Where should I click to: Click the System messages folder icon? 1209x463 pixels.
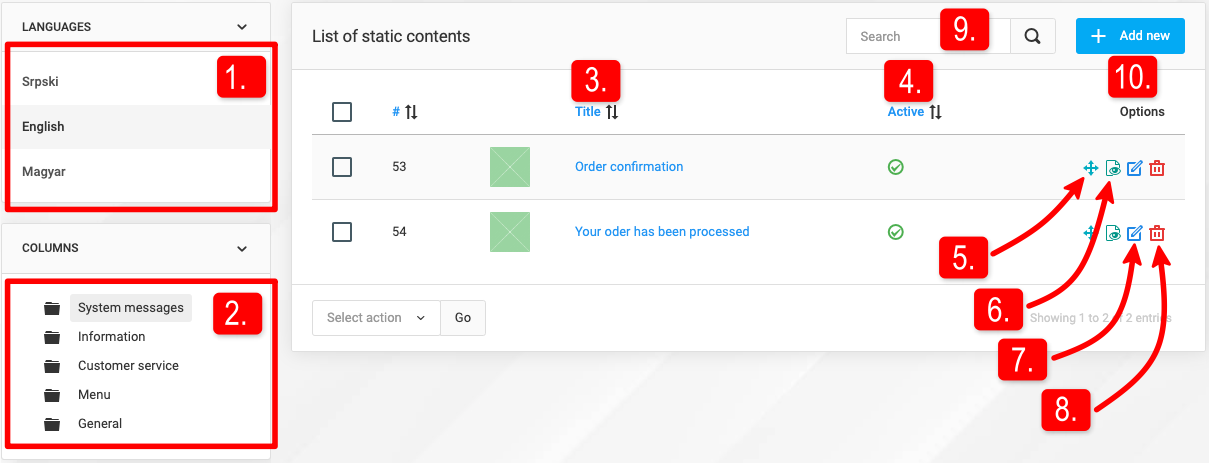tap(52, 308)
